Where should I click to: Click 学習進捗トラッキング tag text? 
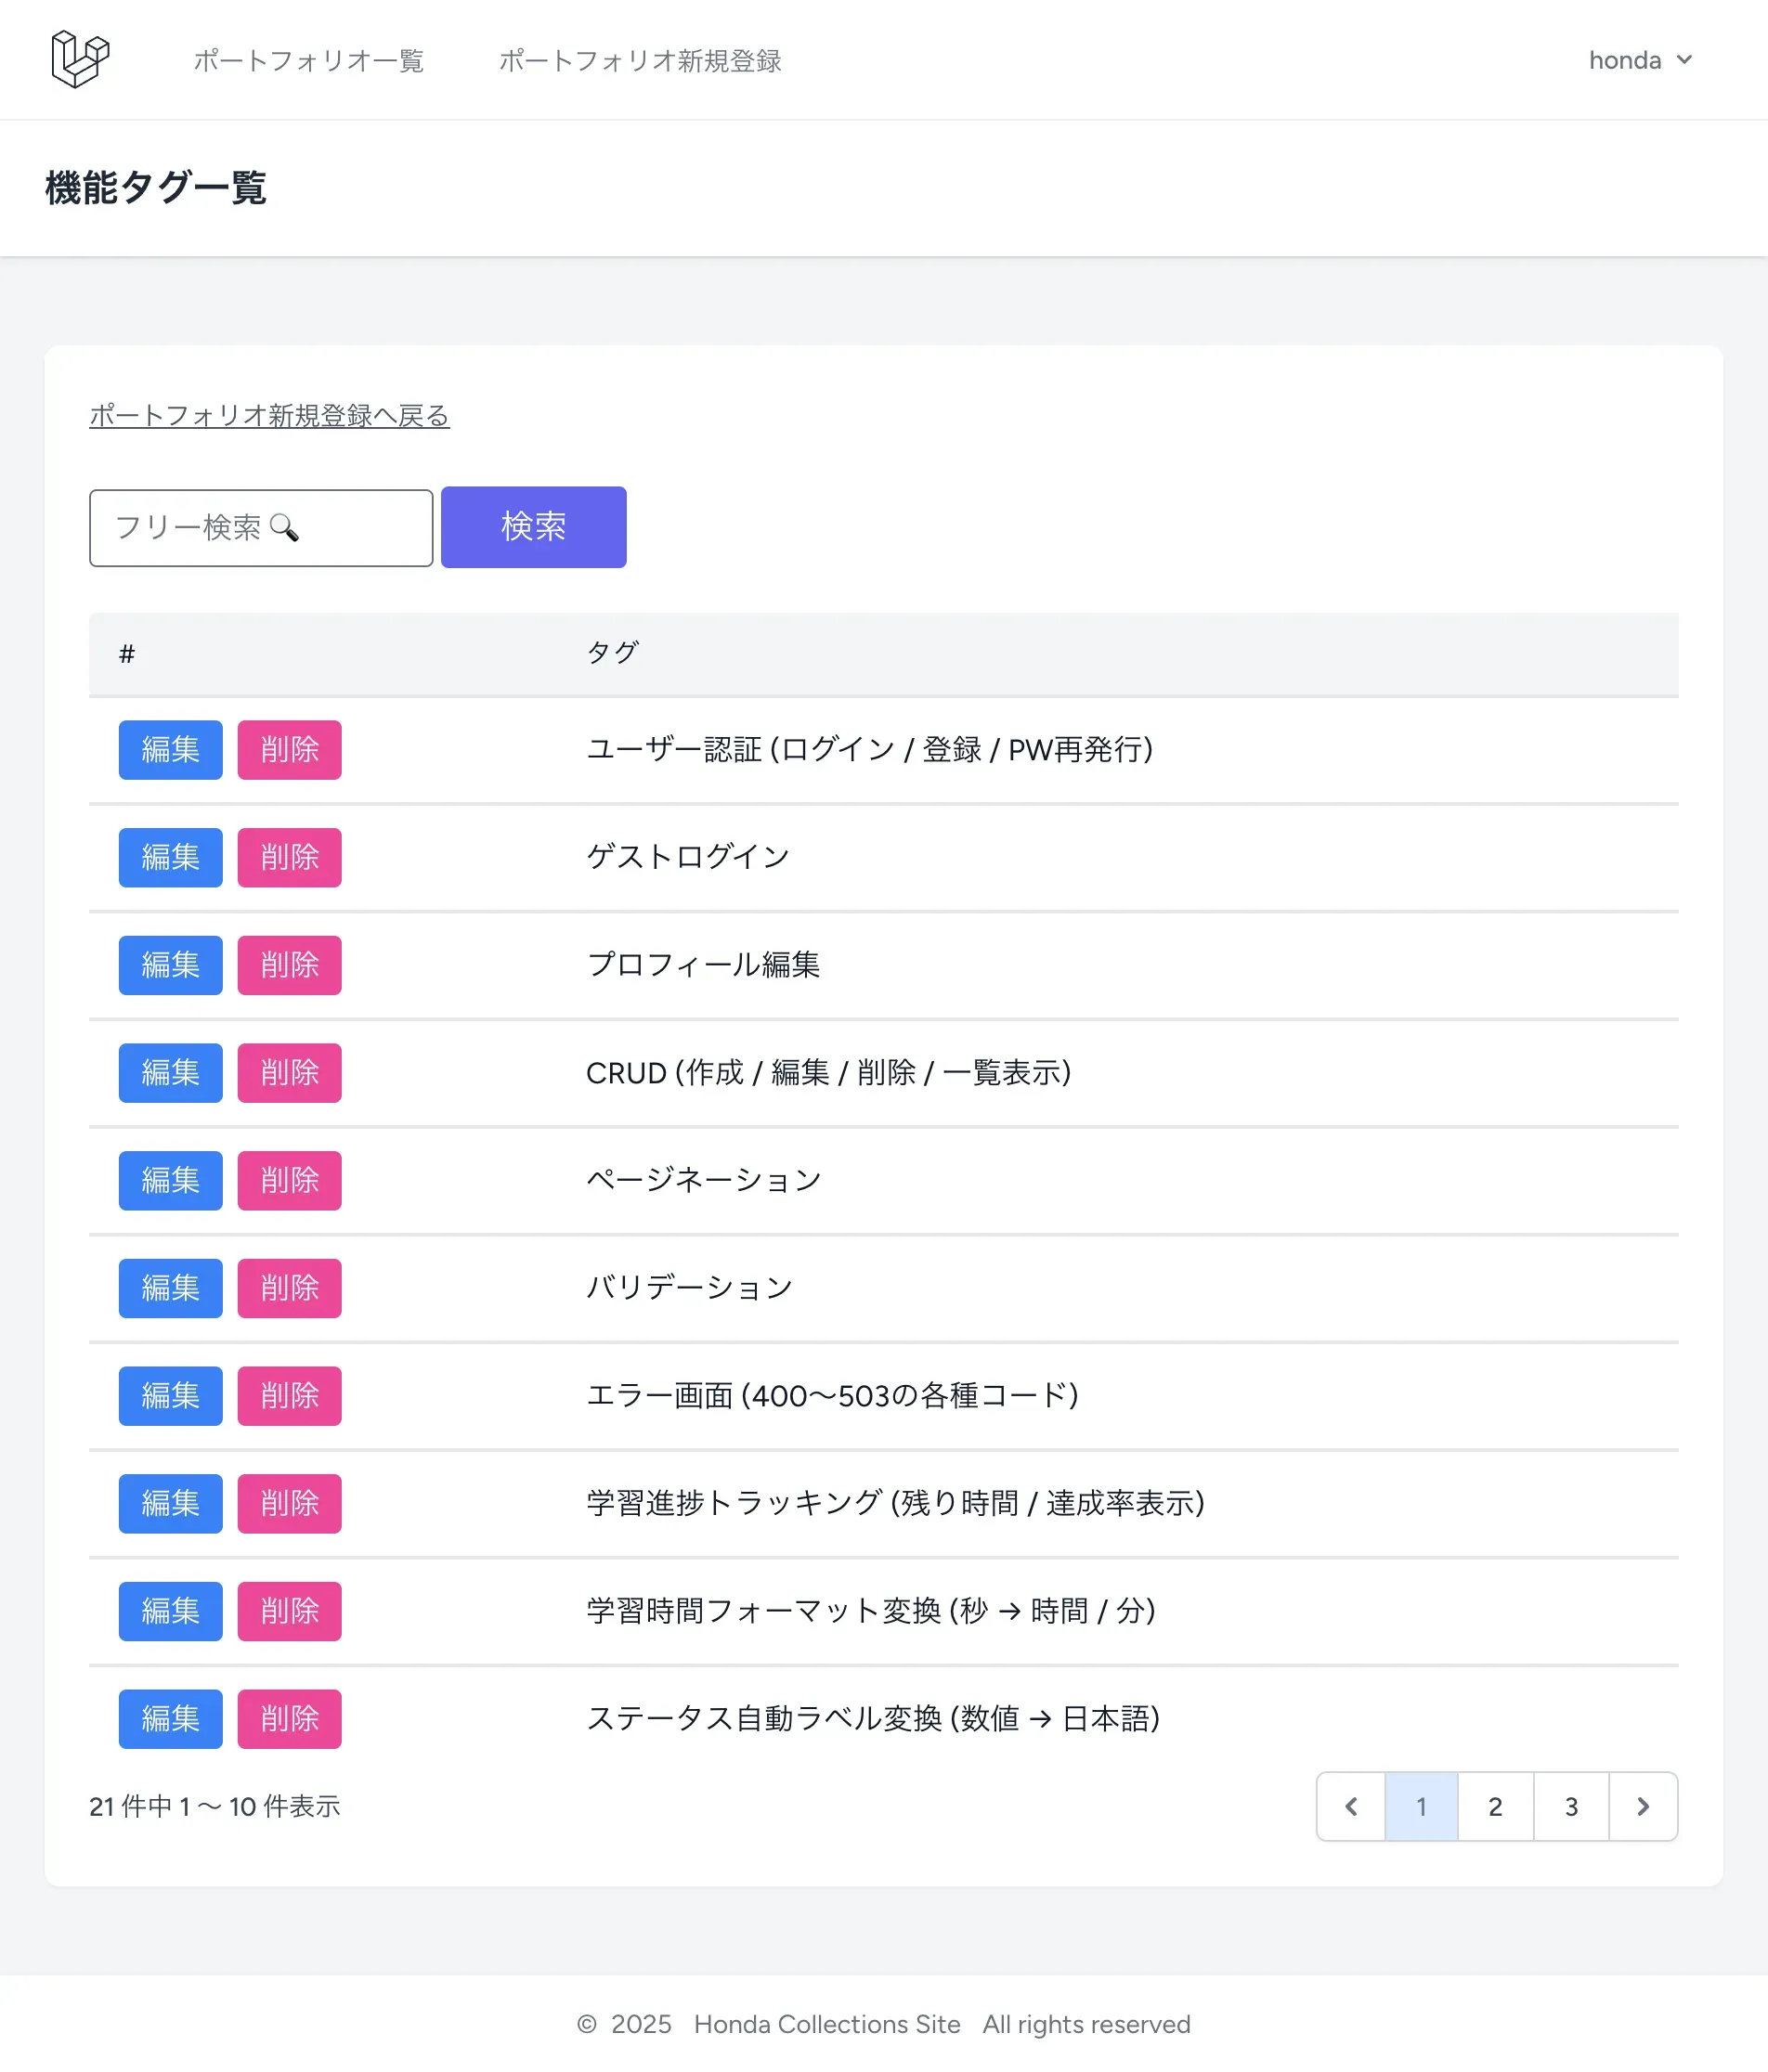tap(896, 1503)
